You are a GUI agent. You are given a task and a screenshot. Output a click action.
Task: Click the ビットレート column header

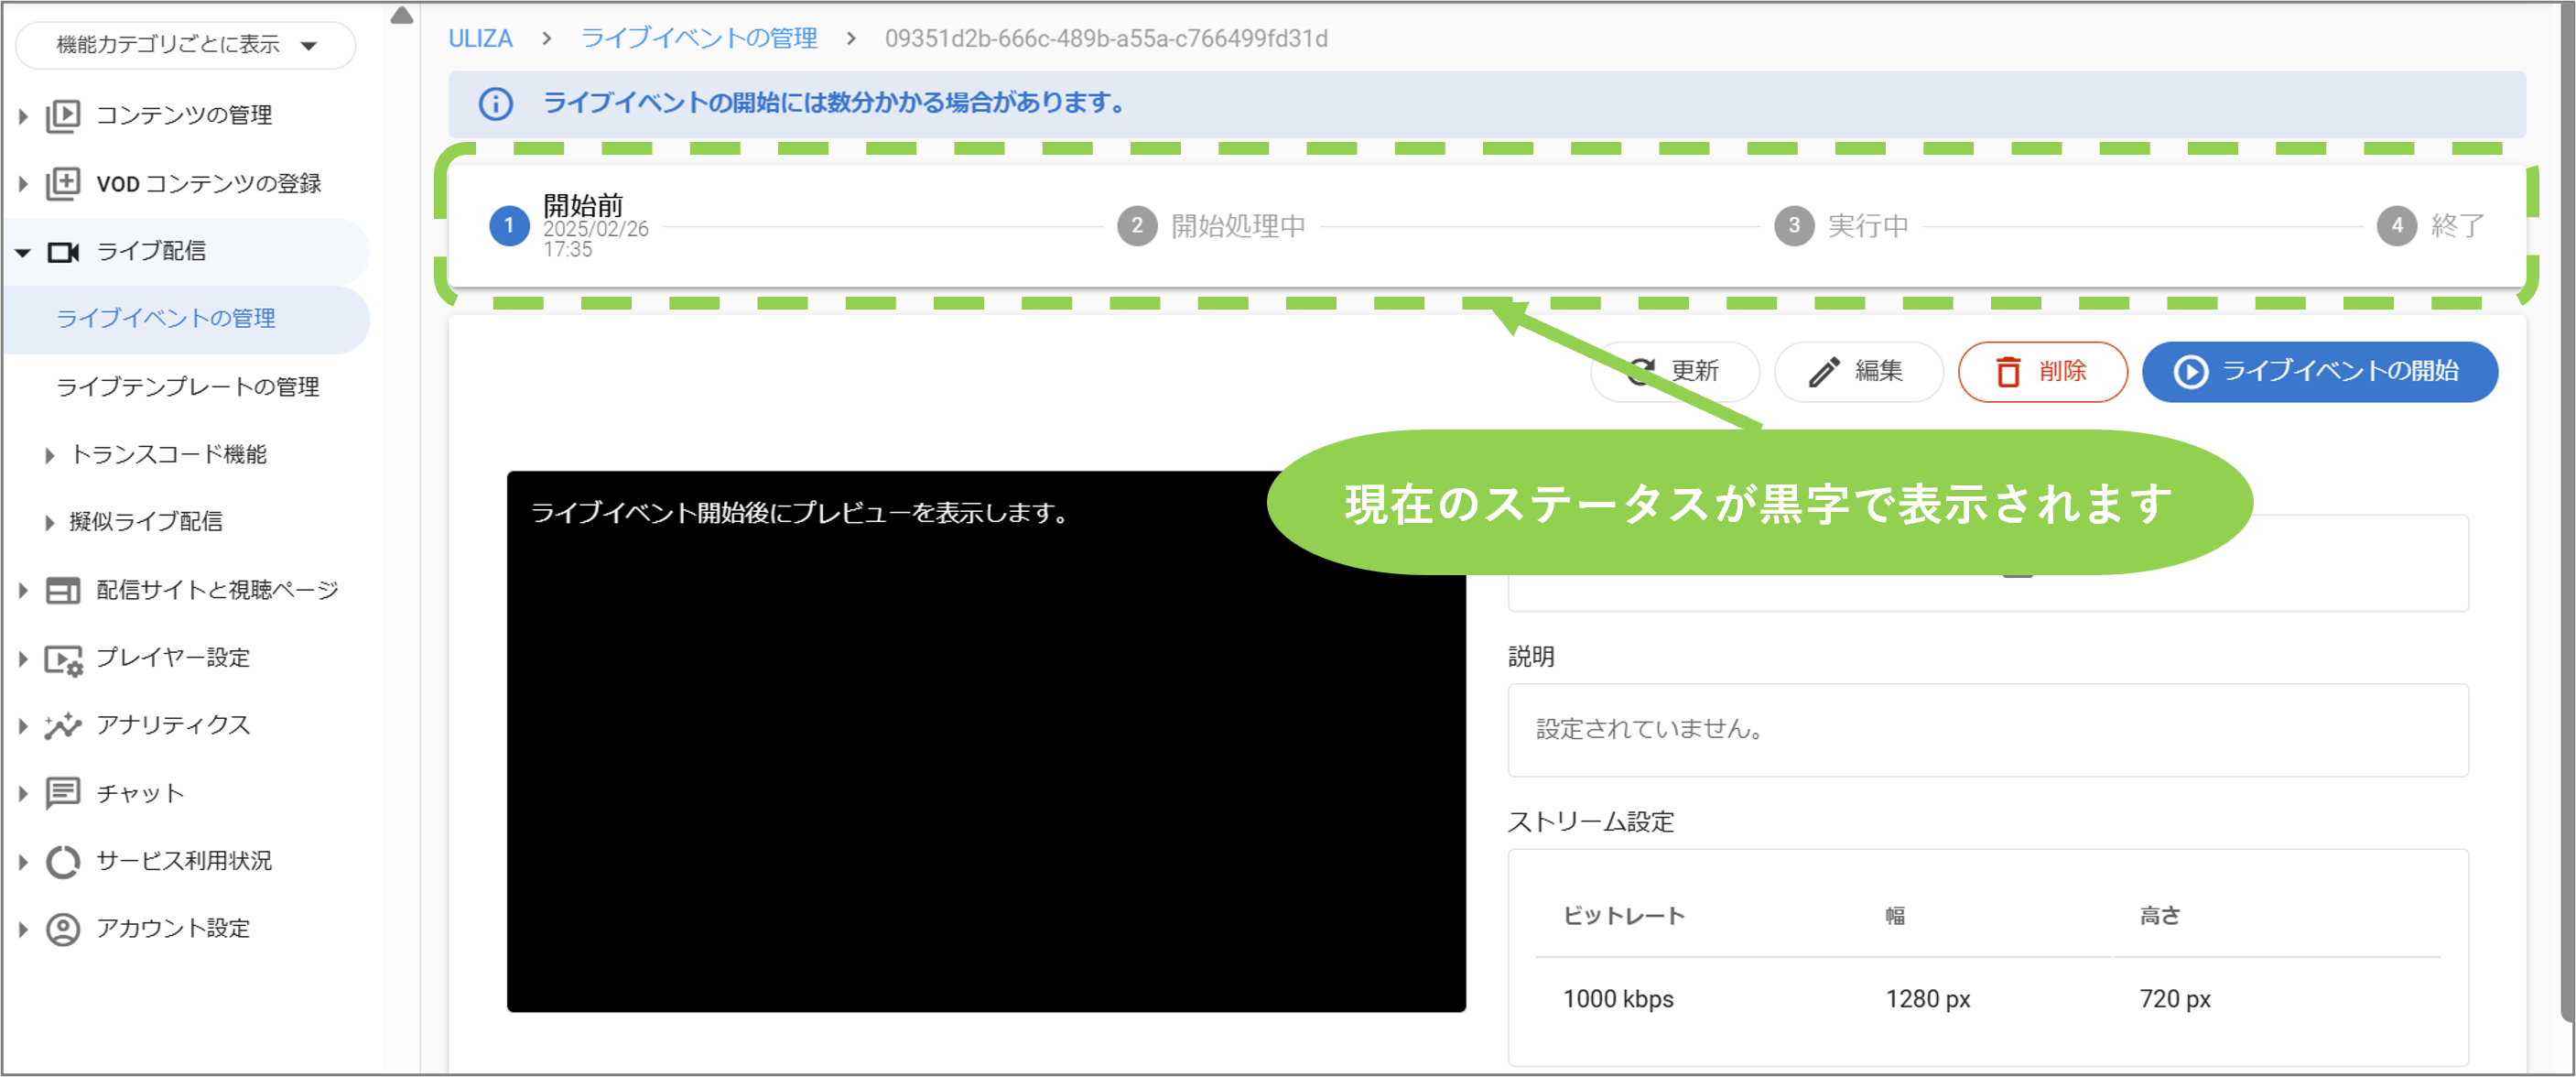tap(1624, 916)
